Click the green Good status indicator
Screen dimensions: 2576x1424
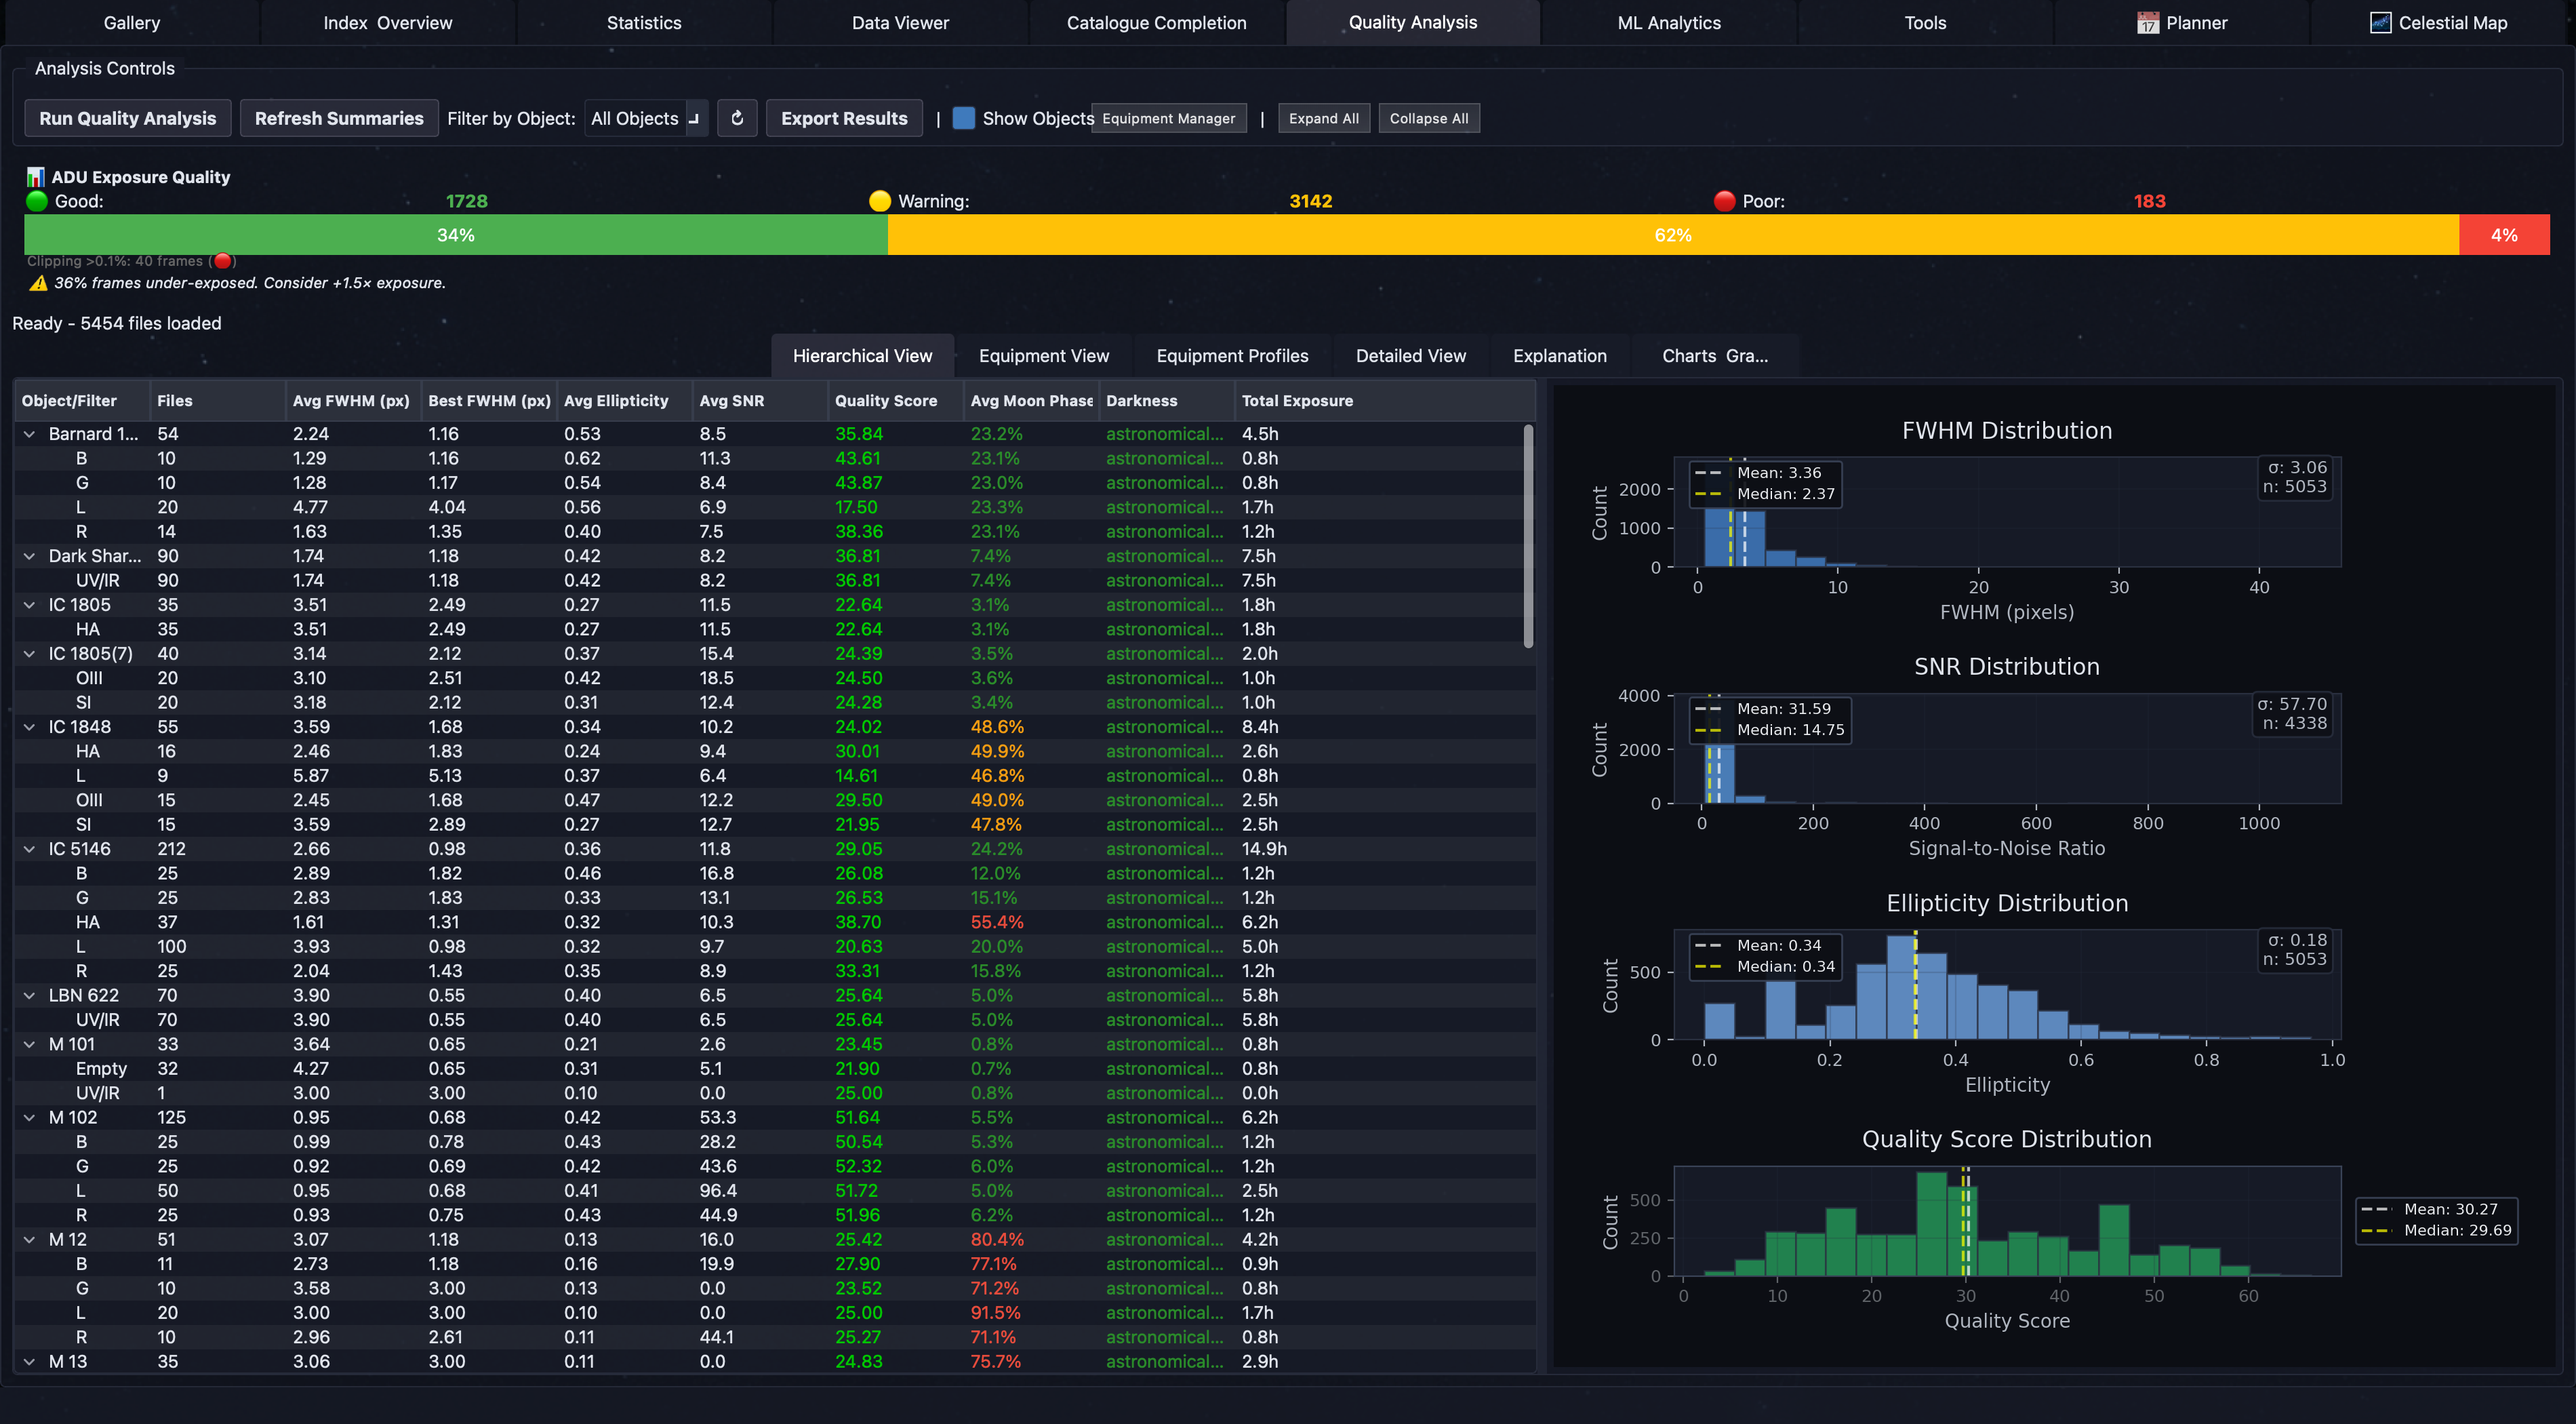point(37,201)
